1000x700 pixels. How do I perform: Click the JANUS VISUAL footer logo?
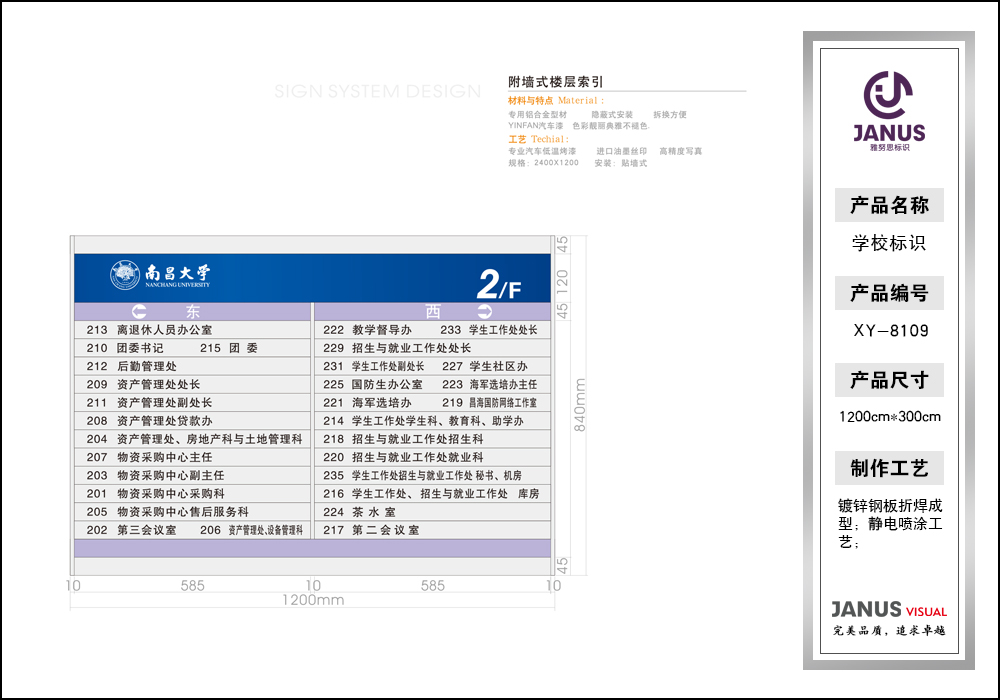pyautogui.click(x=888, y=610)
